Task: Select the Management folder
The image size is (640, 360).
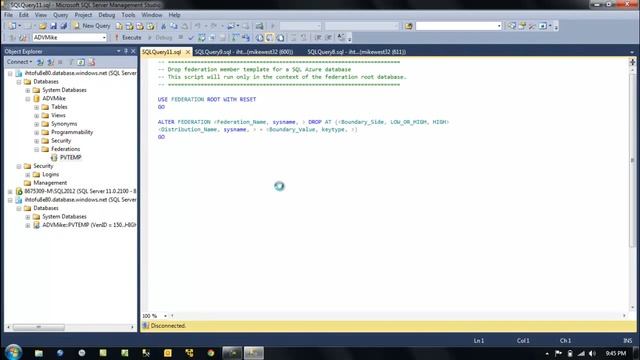Action: click(x=50, y=183)
